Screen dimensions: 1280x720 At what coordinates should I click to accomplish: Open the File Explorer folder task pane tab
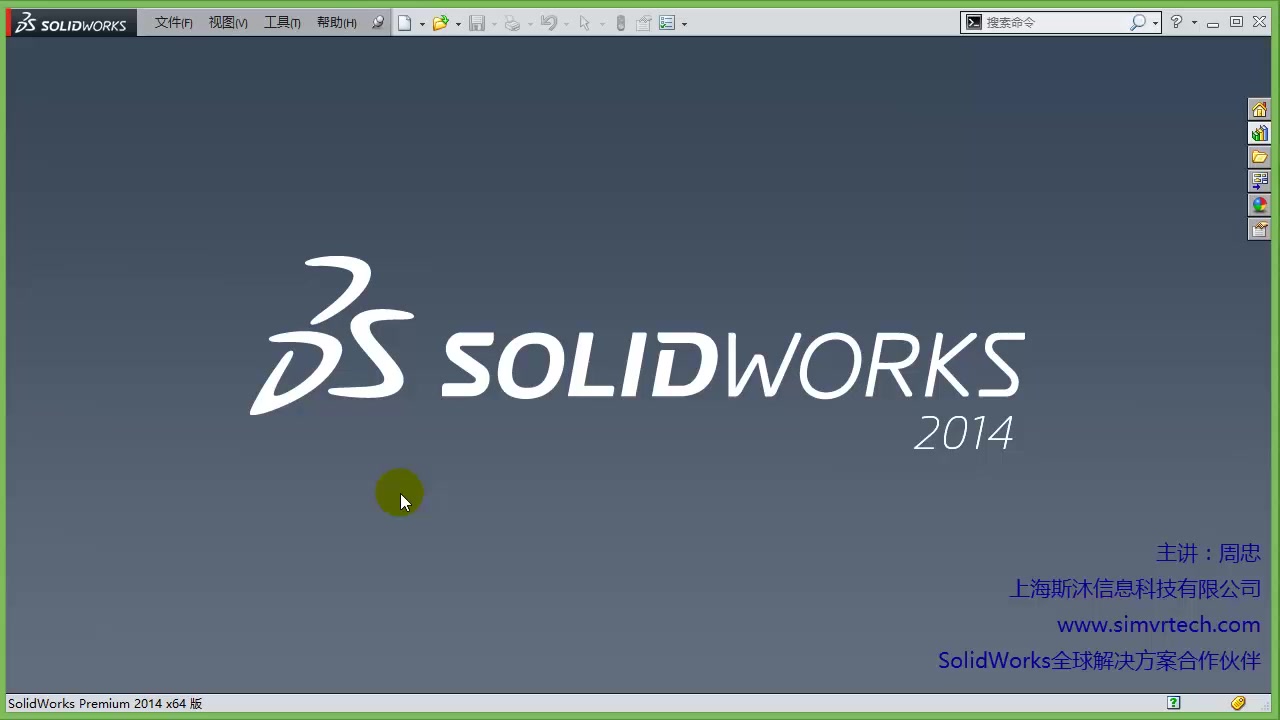coord(1259,157)
